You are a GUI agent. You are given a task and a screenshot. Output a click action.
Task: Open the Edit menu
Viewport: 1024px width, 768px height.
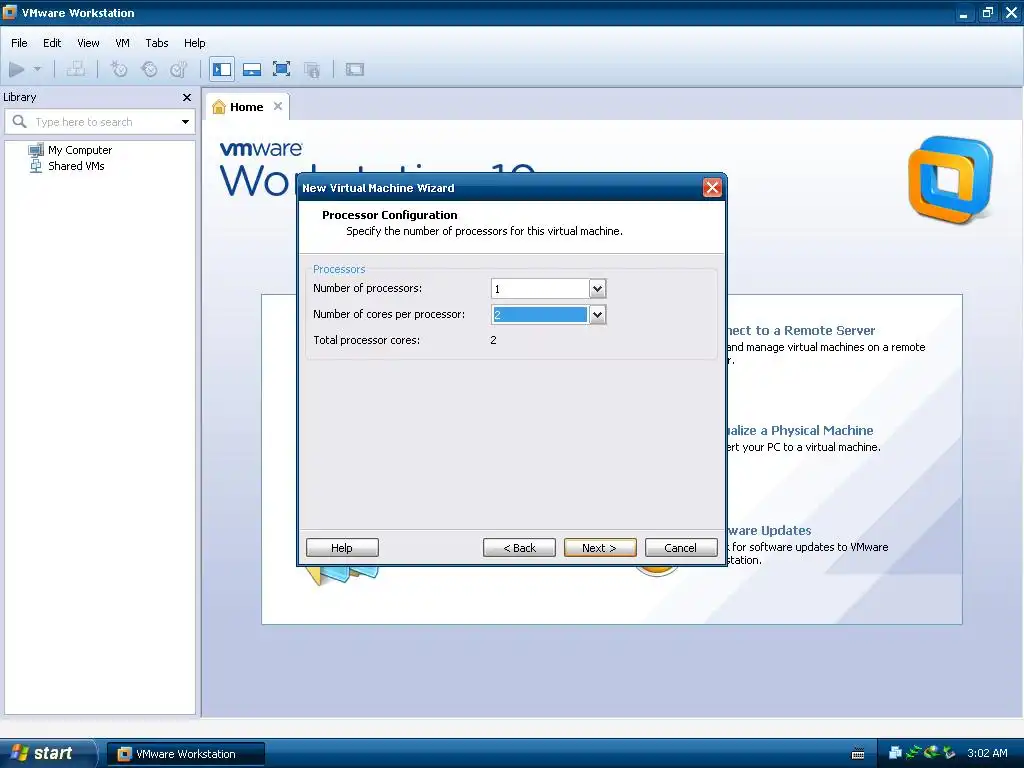coord(52,43)
